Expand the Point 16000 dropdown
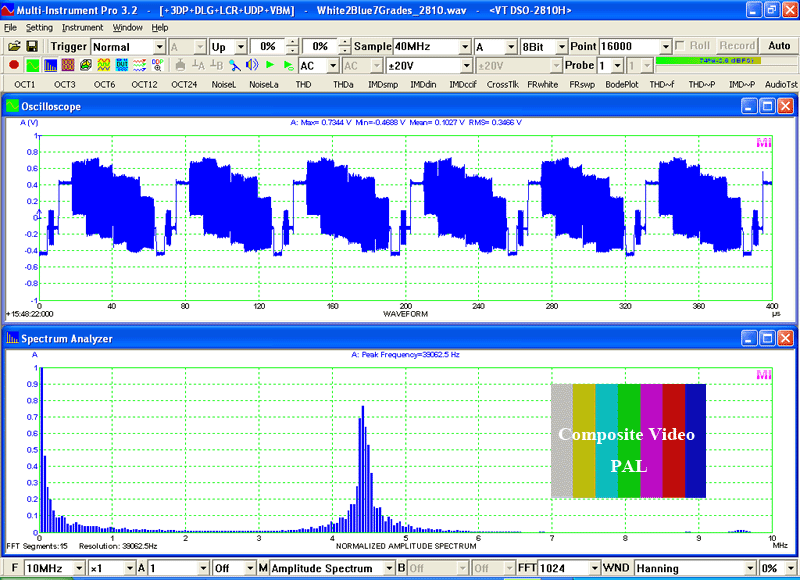The image size is (800, 580). tap(665, 47)
